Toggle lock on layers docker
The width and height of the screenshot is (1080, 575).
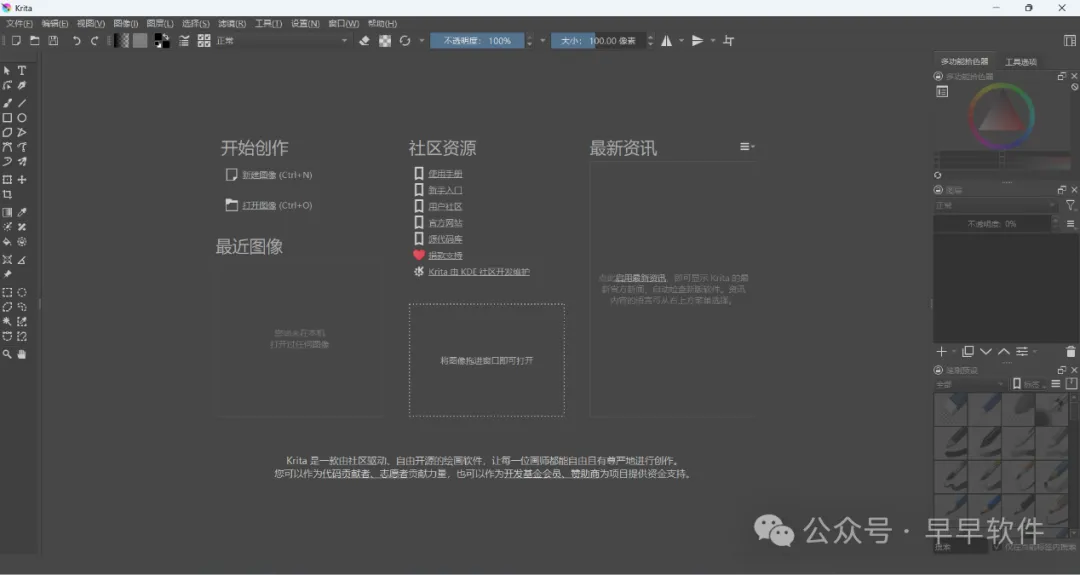(938, 190)
